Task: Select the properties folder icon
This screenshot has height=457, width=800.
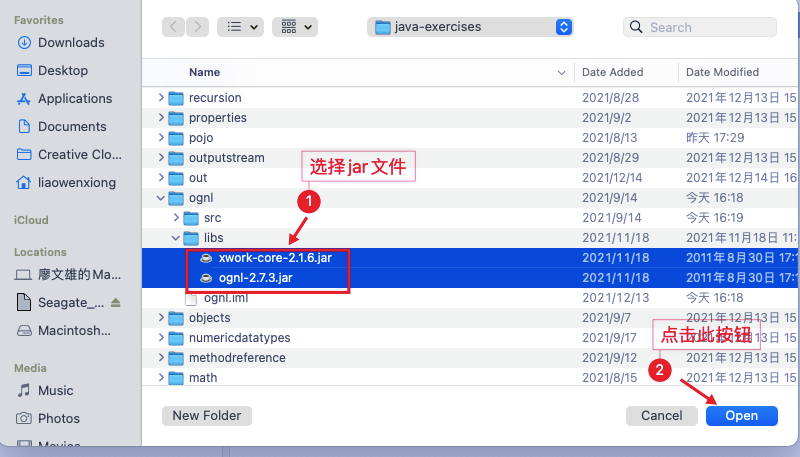Action: pos(176,118)
